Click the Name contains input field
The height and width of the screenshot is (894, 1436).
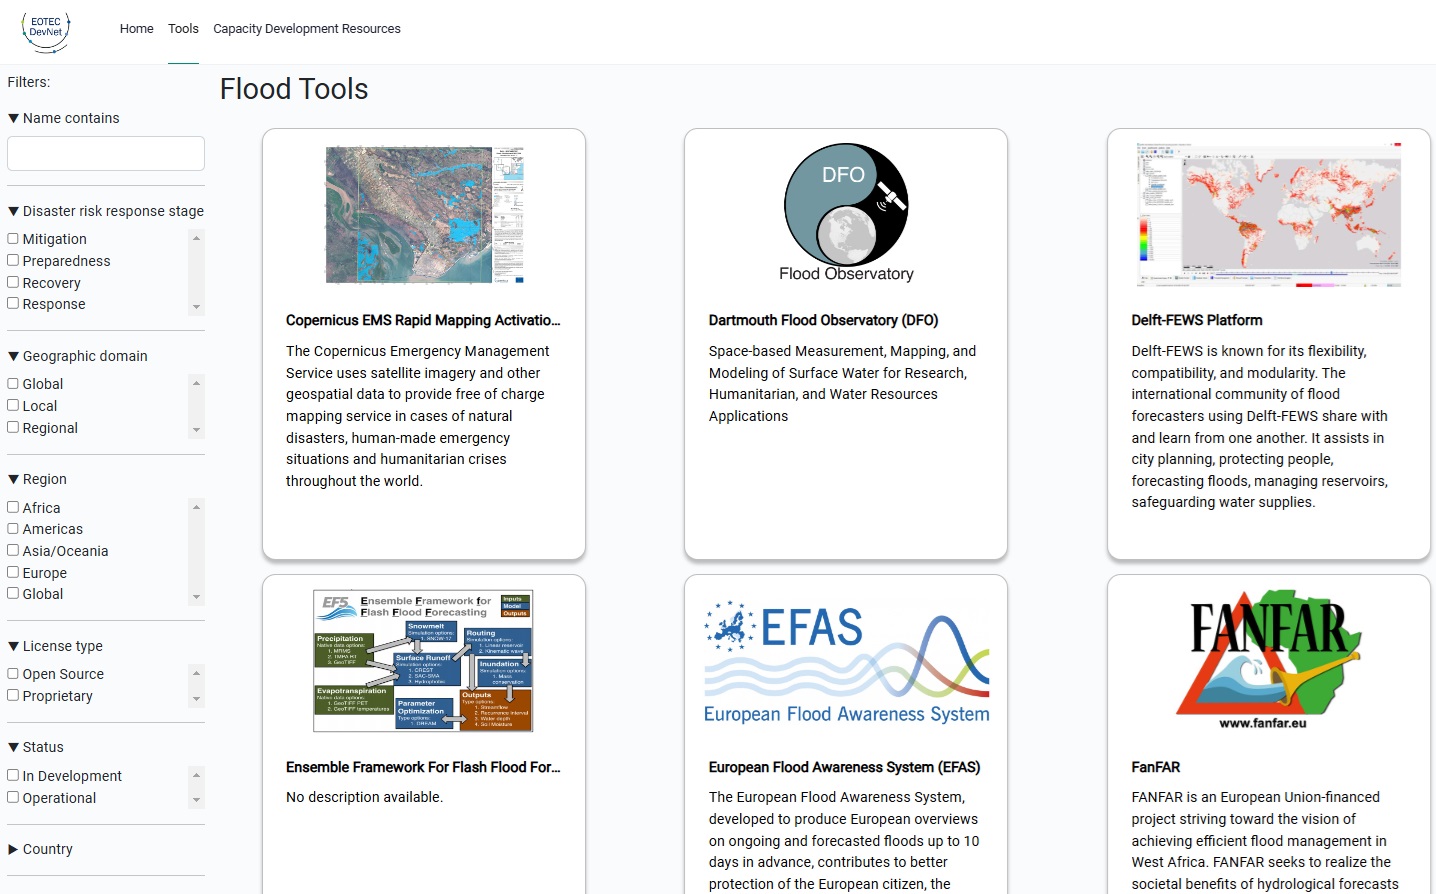[x=105, y=153]
